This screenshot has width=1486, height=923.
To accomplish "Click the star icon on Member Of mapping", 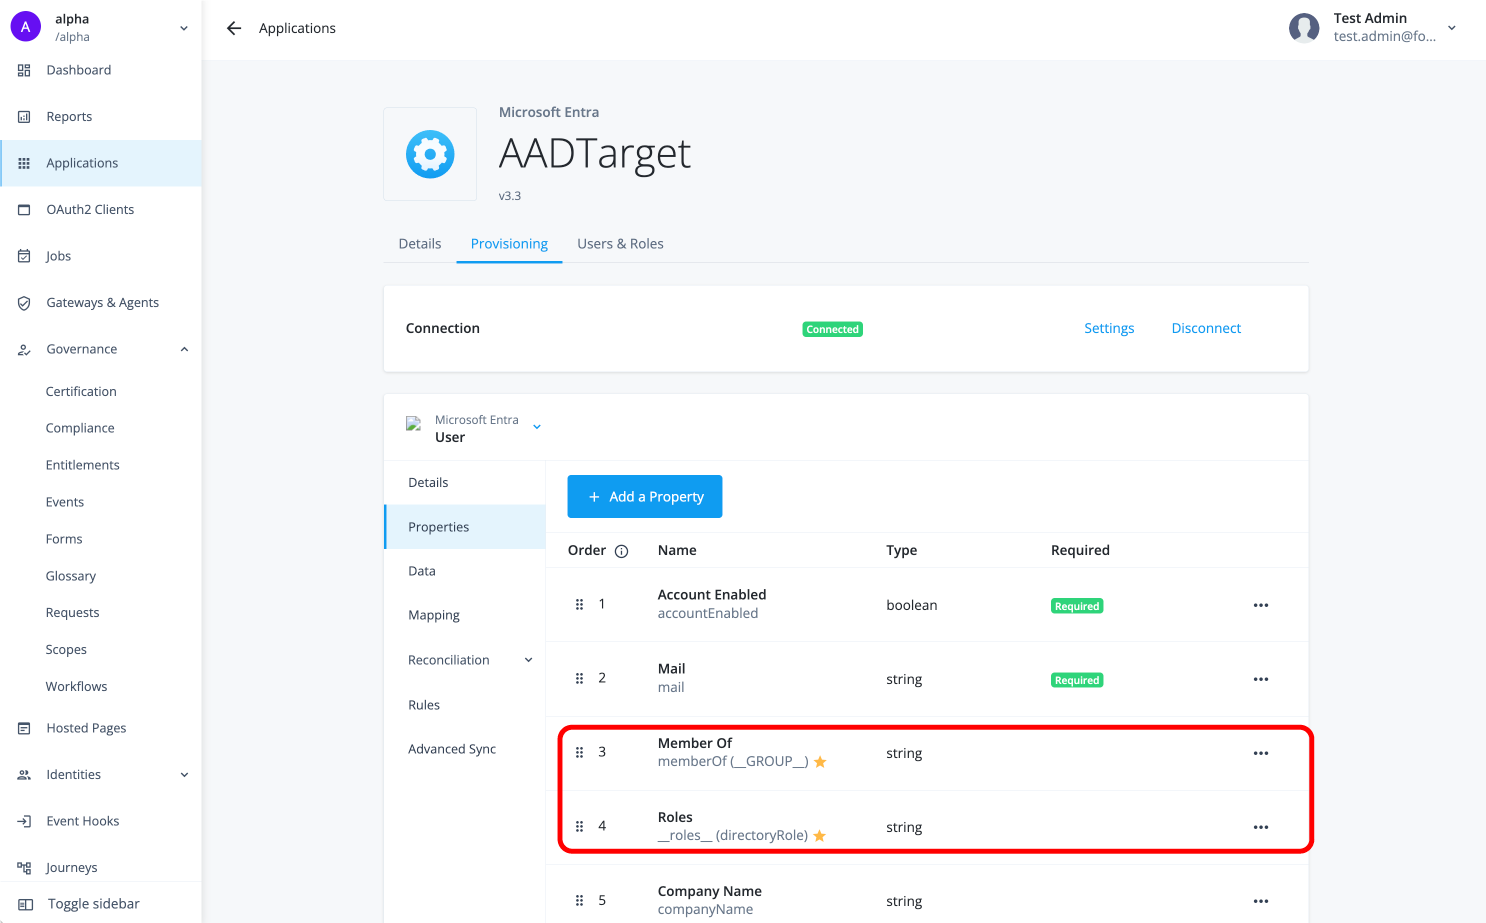I will 820,761.
